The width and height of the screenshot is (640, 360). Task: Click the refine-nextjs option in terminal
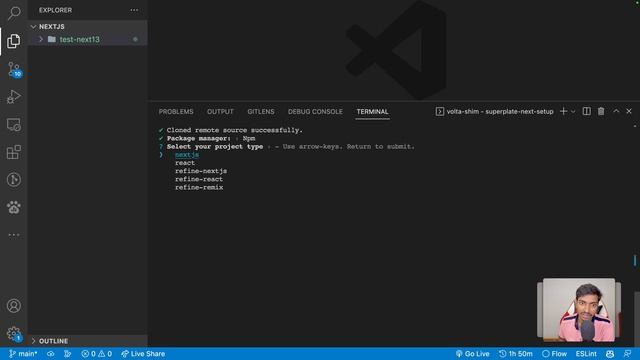click(x=201, y=171)
